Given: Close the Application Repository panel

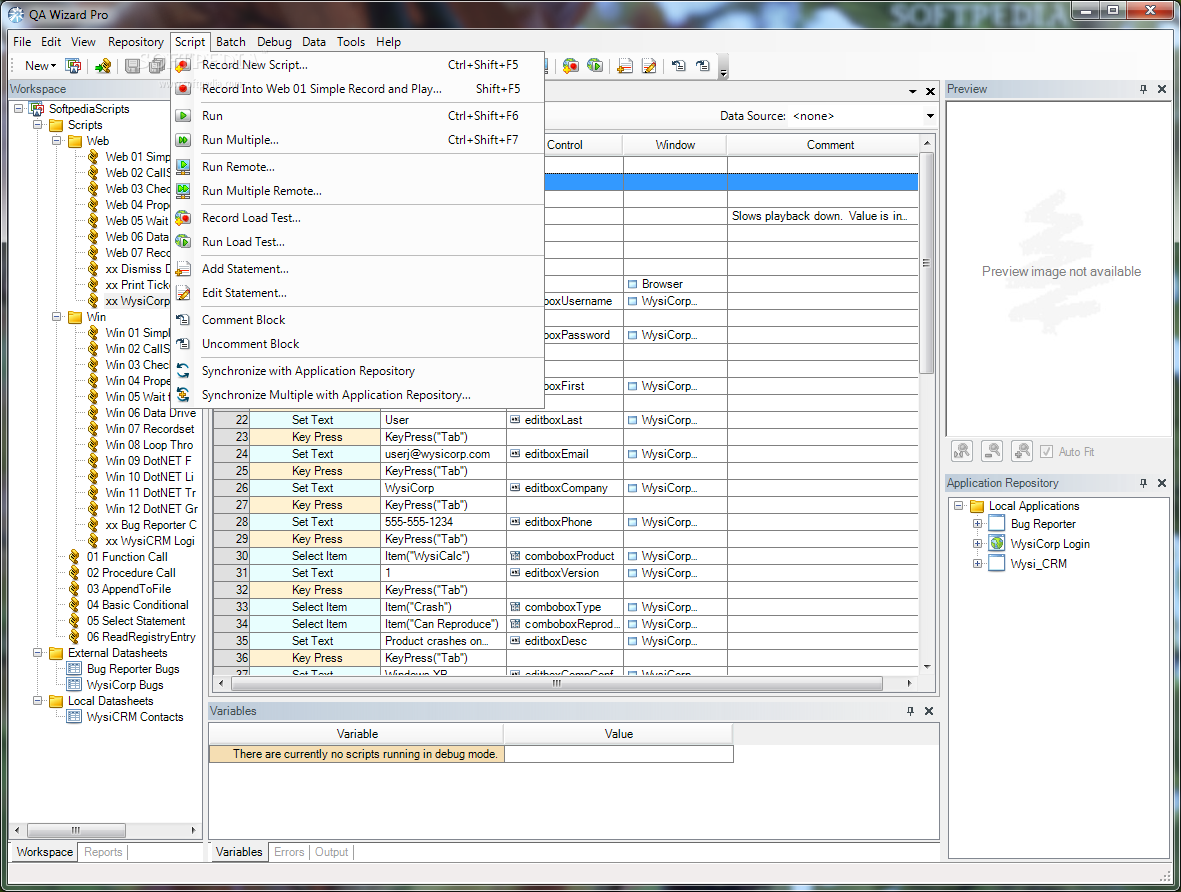Looking at the screenshot, I should 1161,483.
